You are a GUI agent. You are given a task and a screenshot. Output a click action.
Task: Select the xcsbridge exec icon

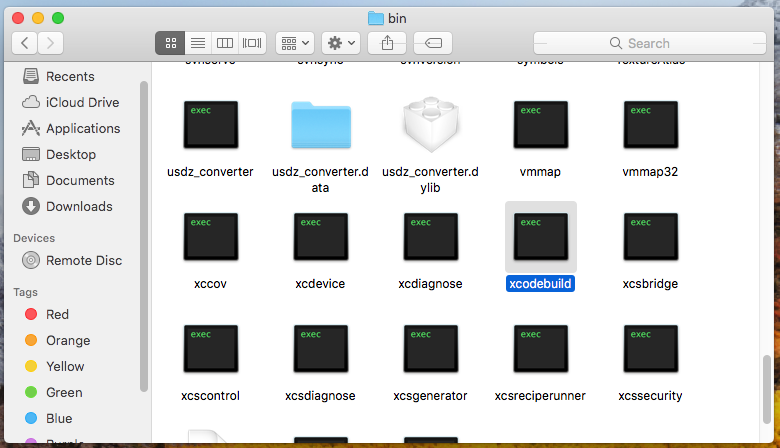(x=651, y=237)
